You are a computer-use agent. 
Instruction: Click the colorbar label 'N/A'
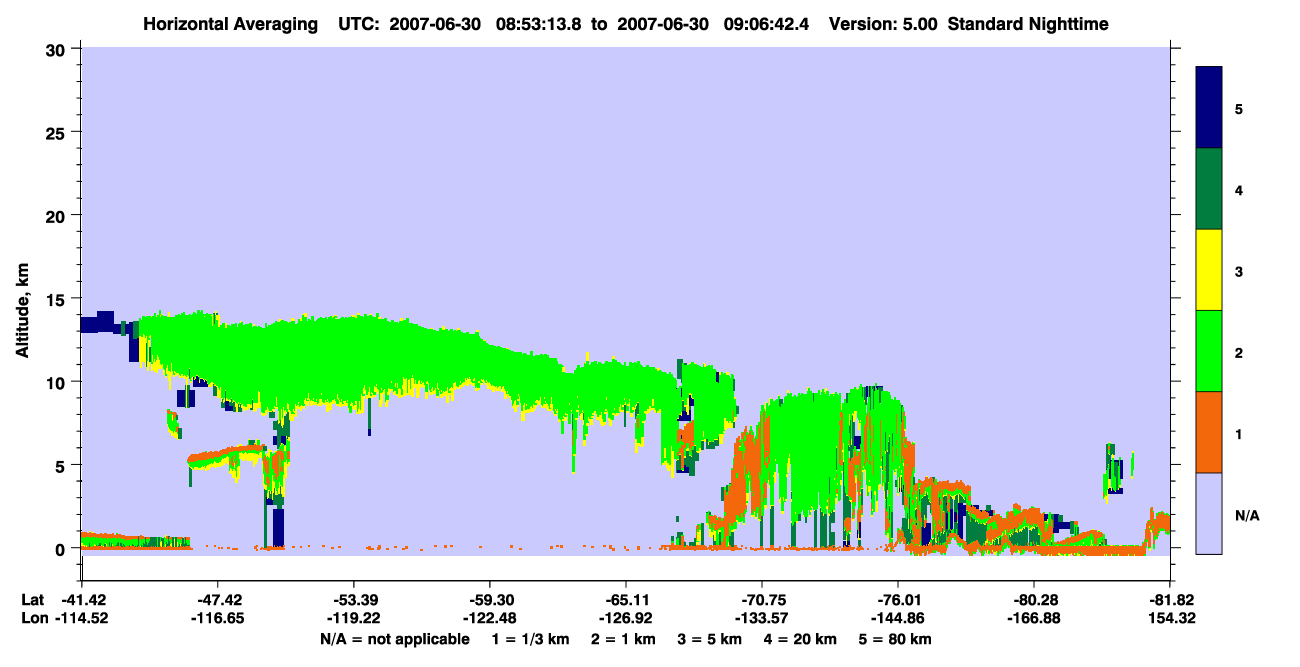click(x=1246, y=515)
